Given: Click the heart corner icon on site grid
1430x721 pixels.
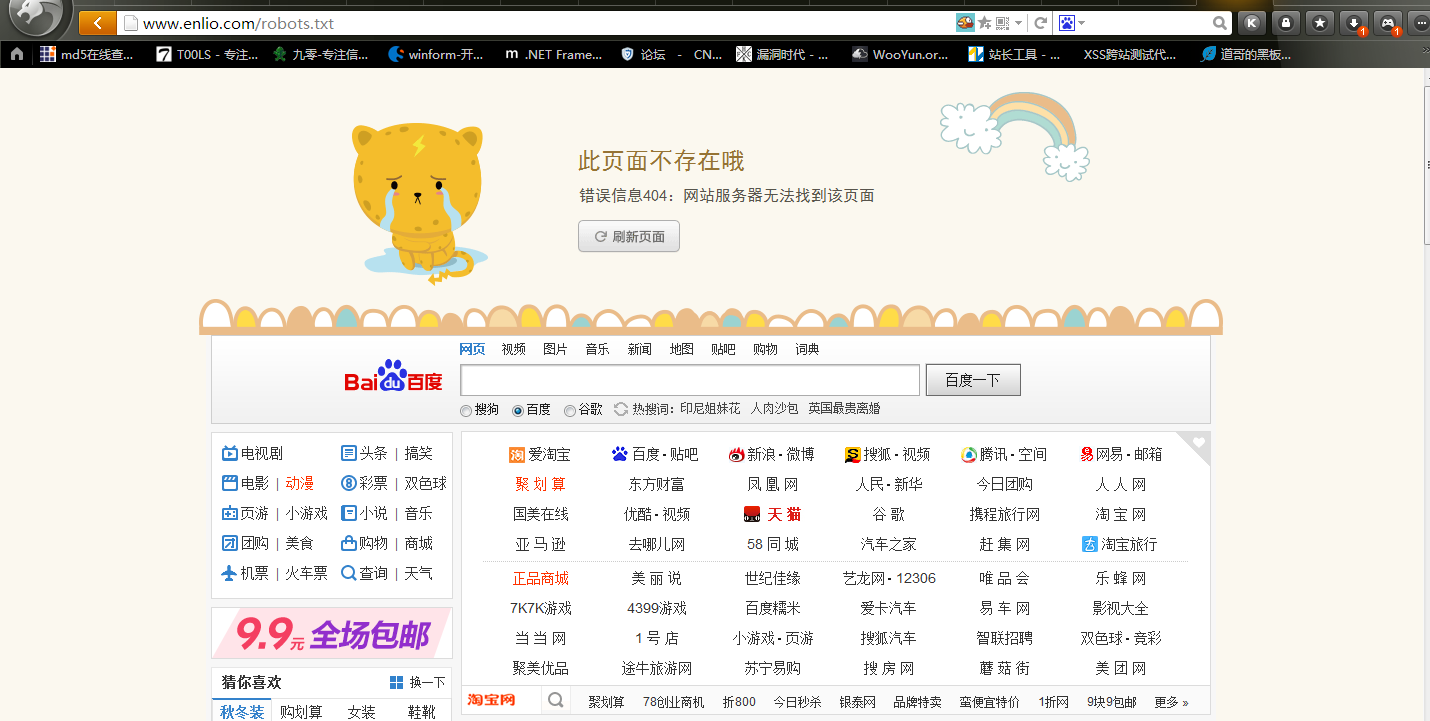Looking at the screenshot, I should click(x=1198, y=443).
